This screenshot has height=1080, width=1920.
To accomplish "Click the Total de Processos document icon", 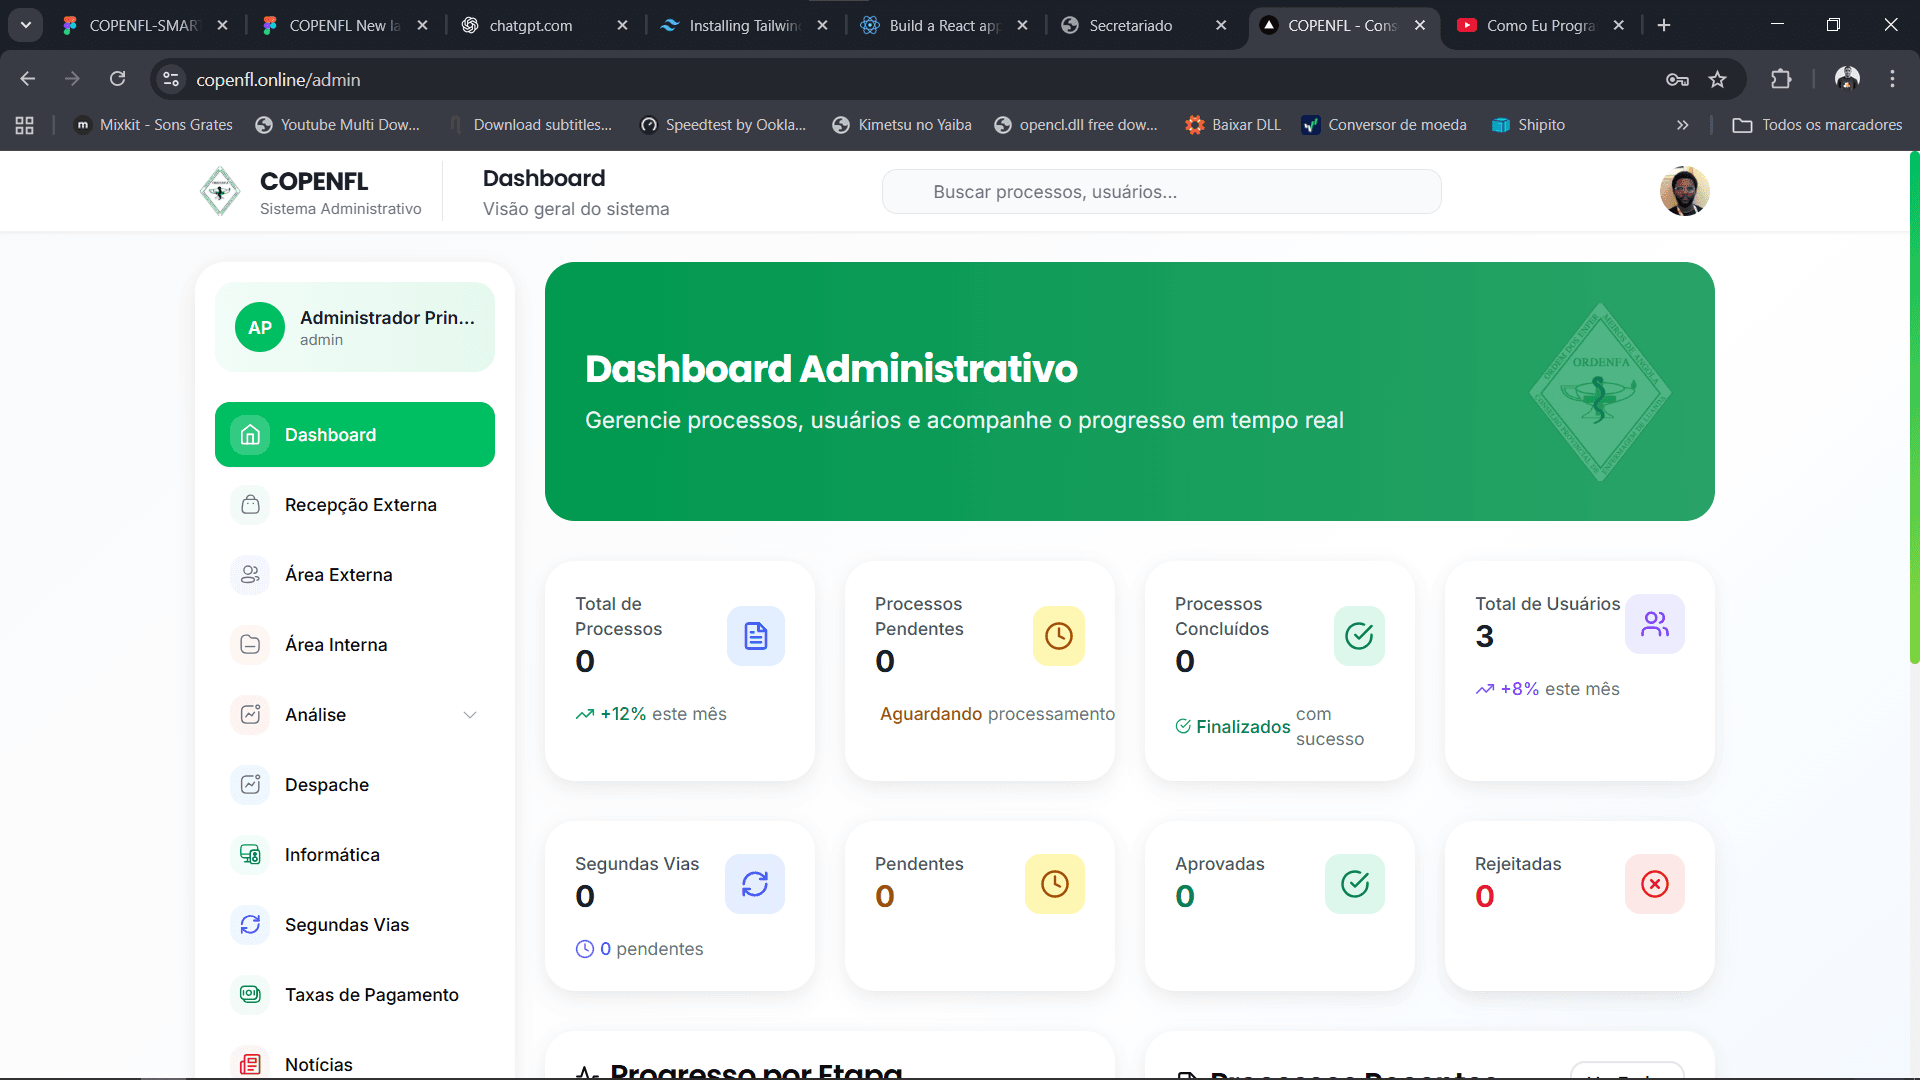I will (756, 636).
